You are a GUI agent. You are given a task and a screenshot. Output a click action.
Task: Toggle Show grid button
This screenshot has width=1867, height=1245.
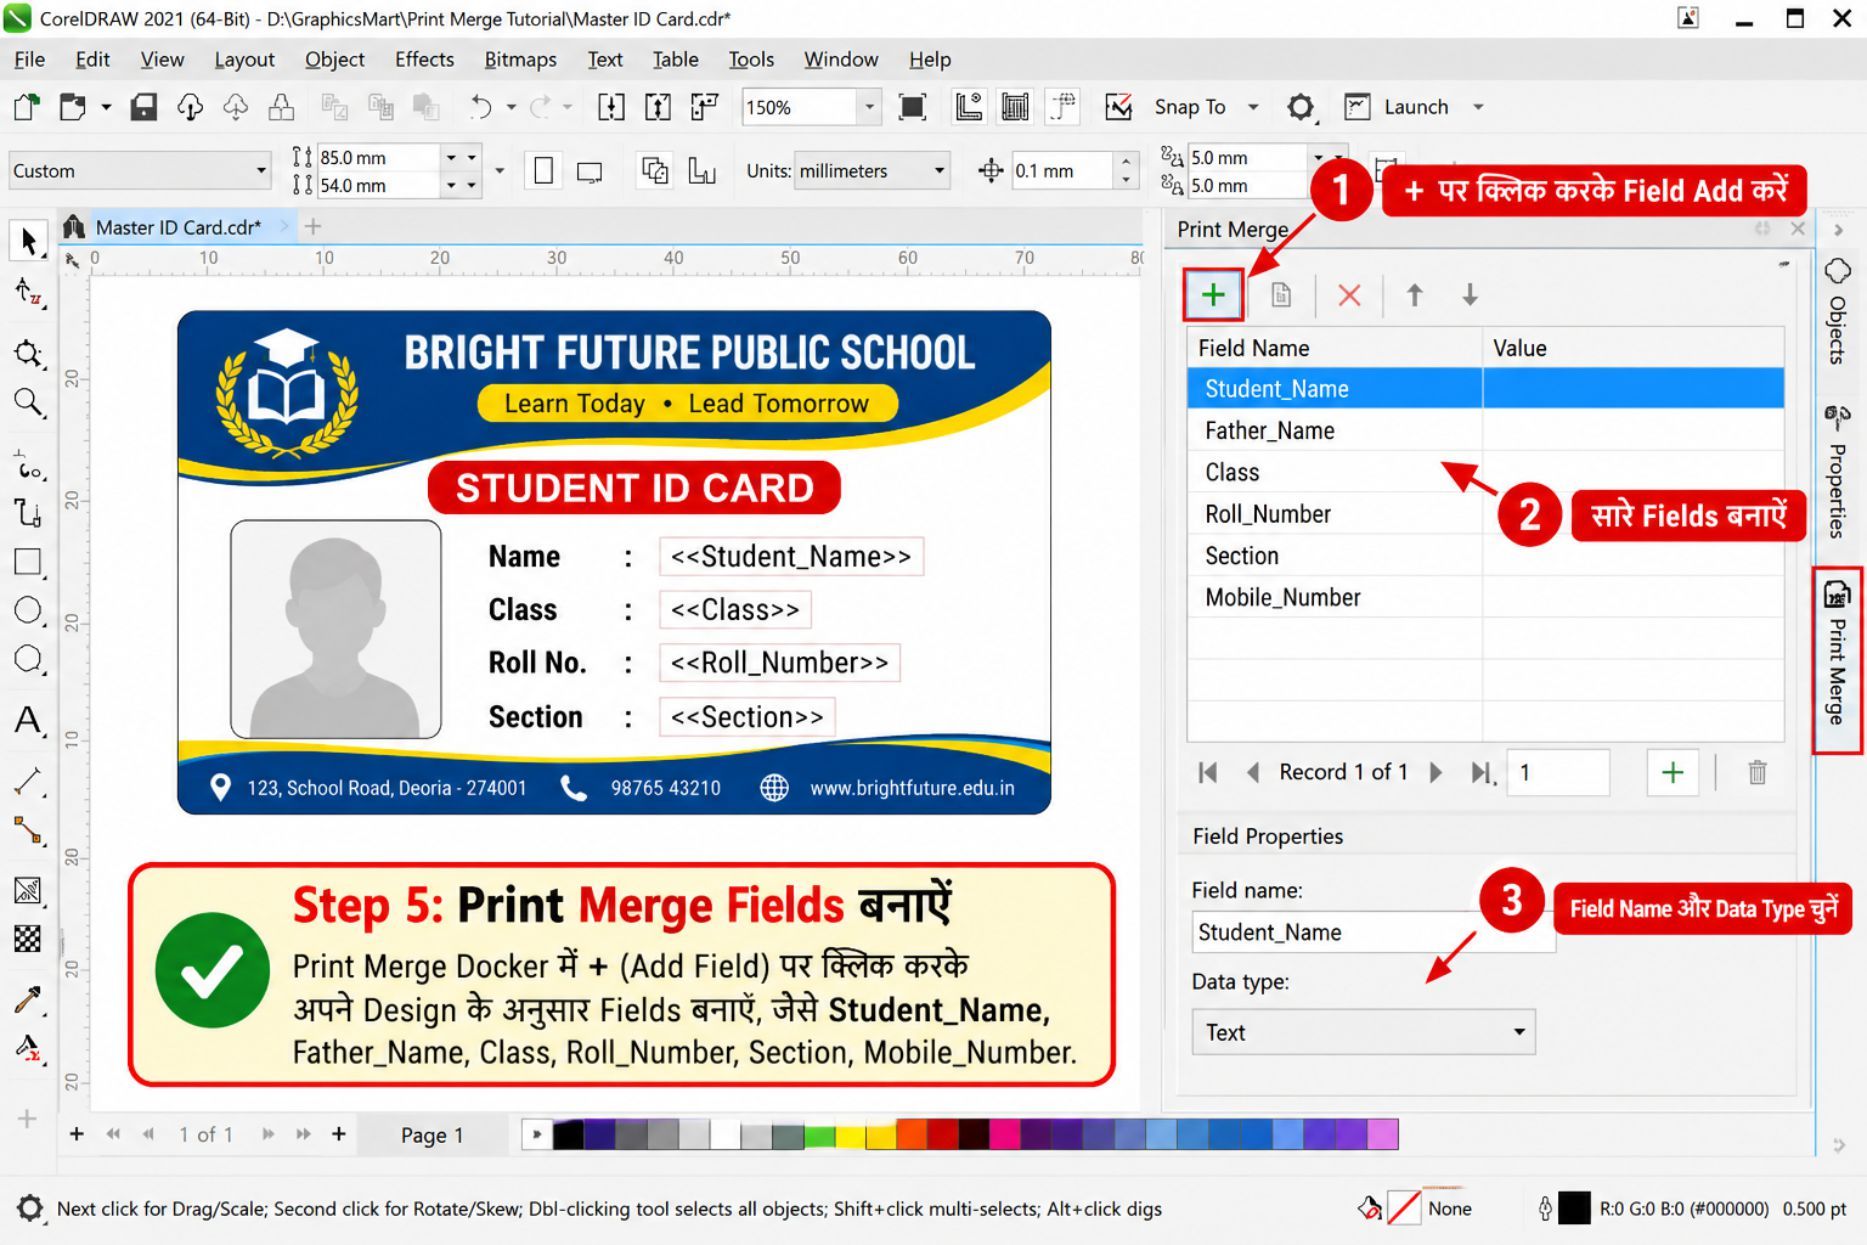[1015, 107]
